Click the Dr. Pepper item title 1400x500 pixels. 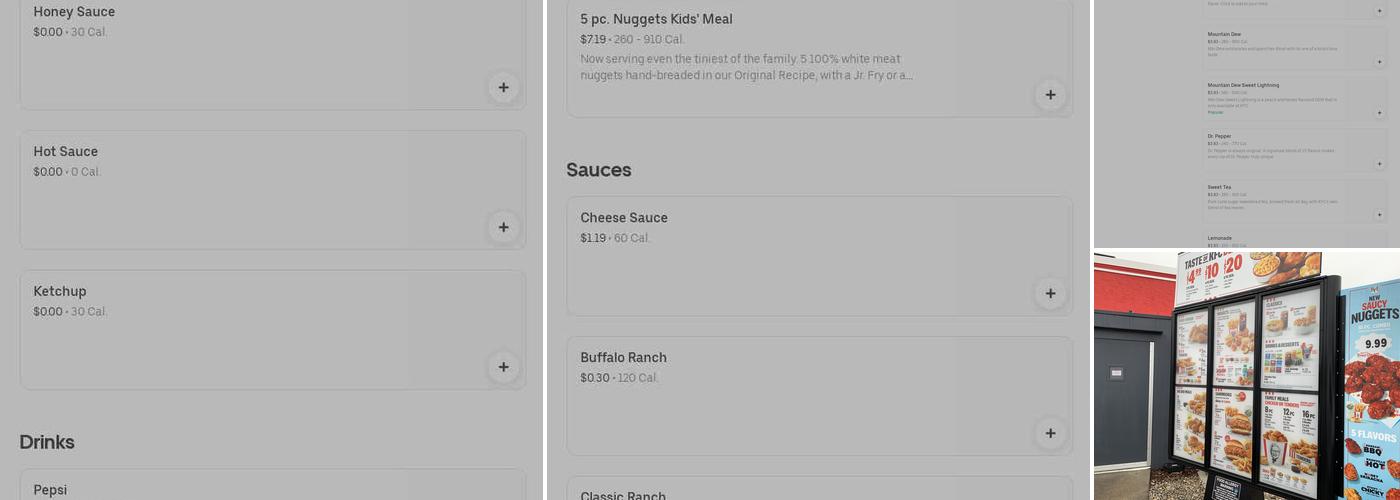coord(1219,136)
